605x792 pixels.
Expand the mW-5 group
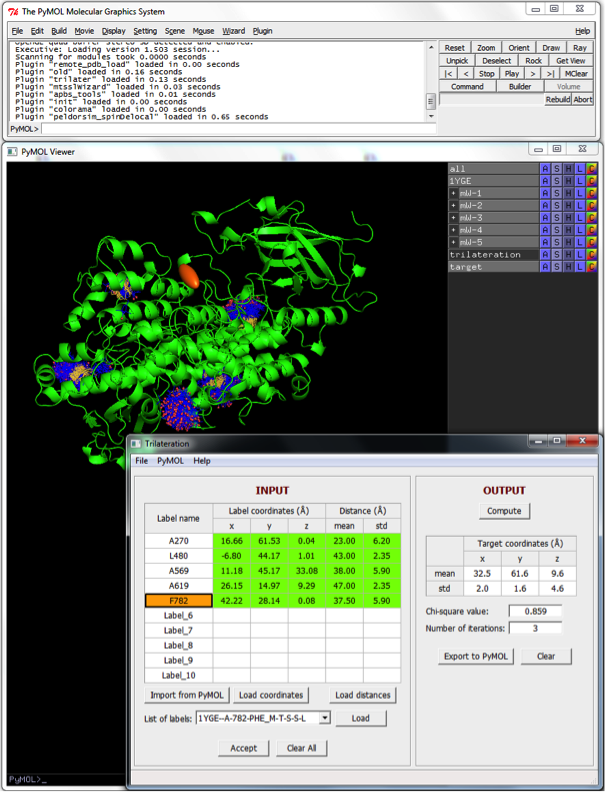pyautogui.click(x=453, y=242)
